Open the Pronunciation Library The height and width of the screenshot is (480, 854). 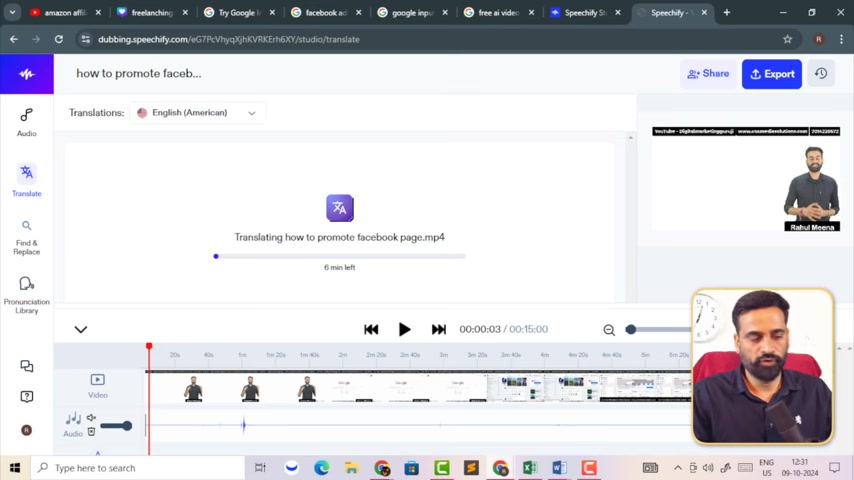pyautogui.click(x=26, y=295)
